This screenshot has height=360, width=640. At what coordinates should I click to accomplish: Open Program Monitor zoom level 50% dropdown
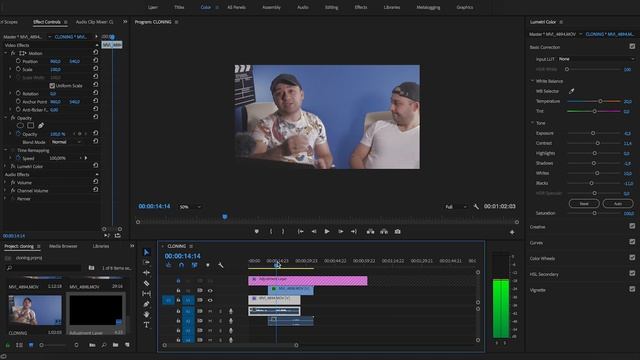pyautogui.click(x=190, y=207)
